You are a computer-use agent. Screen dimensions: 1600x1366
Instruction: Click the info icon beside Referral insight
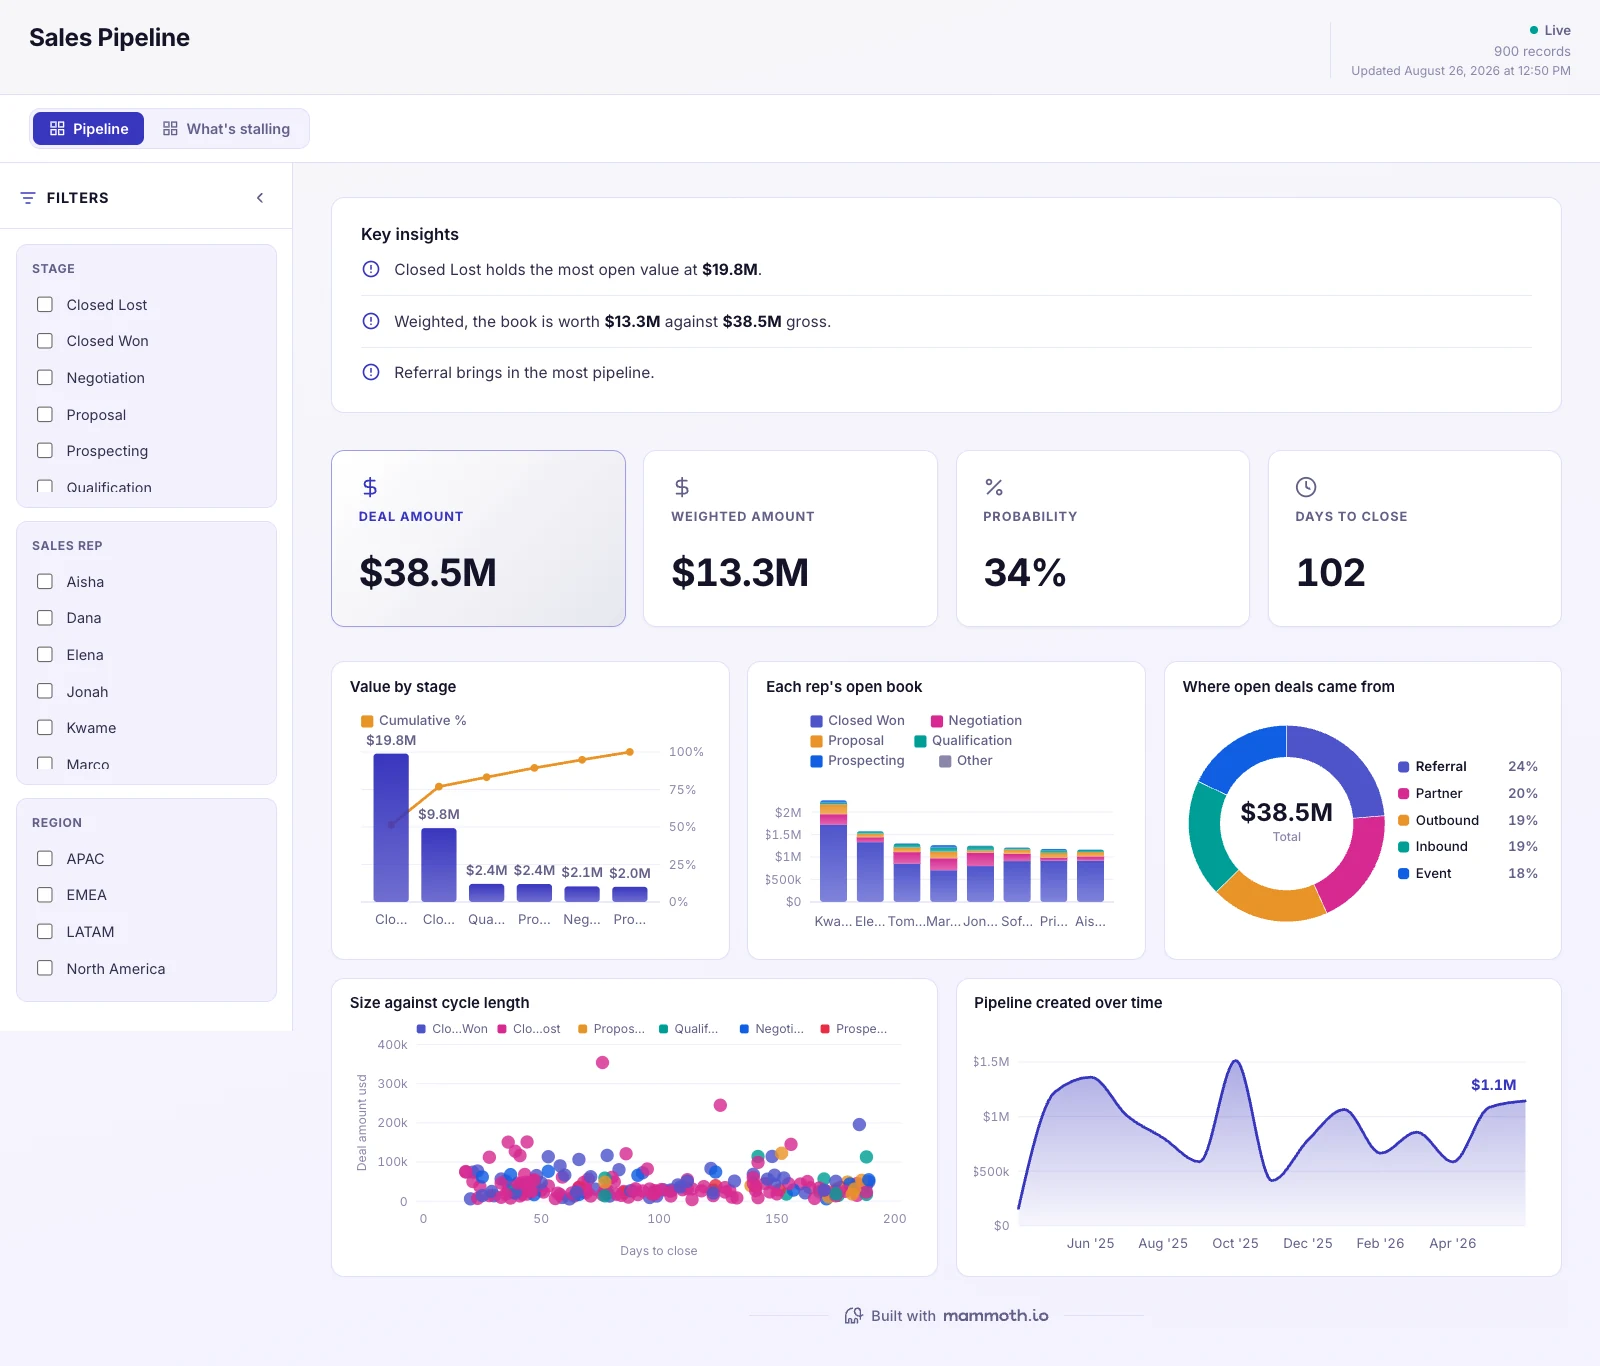tap(371, 372)
